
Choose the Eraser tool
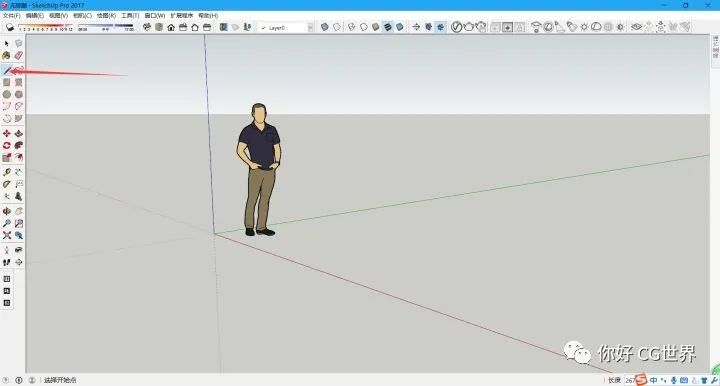(18, 56)
